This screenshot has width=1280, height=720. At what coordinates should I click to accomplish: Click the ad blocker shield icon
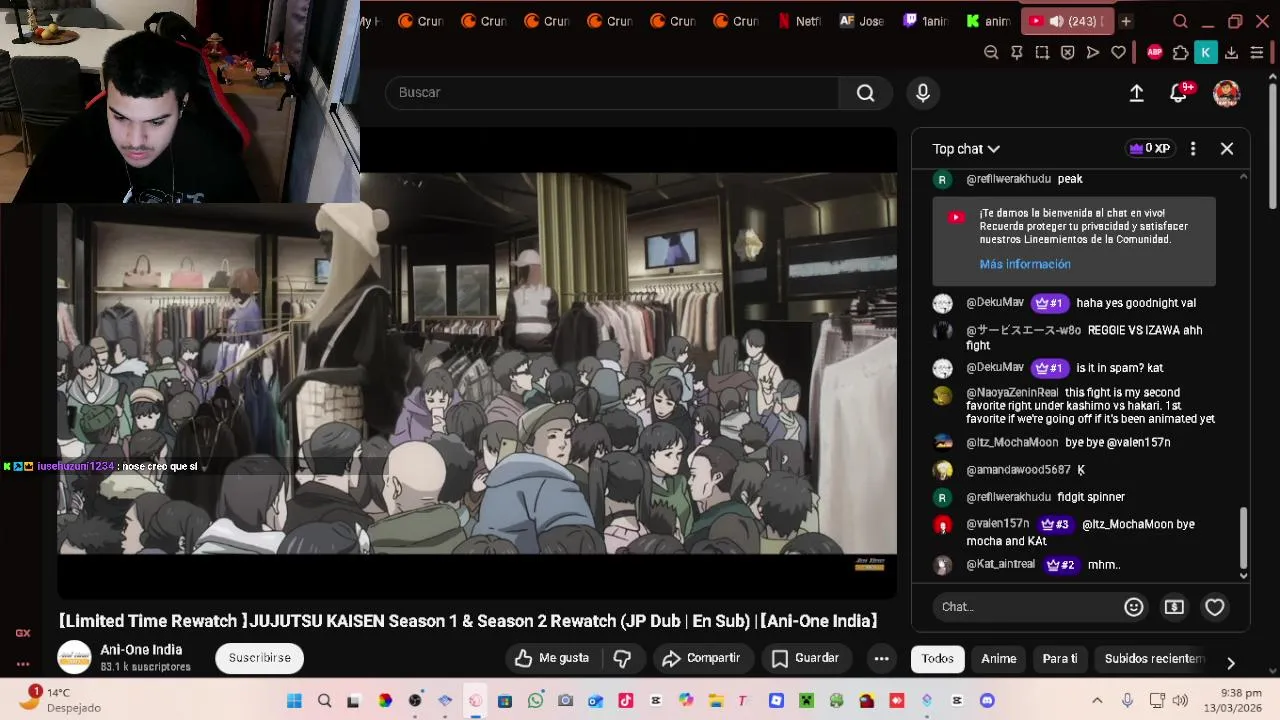pyautogui.click(x=1067, y=53)
